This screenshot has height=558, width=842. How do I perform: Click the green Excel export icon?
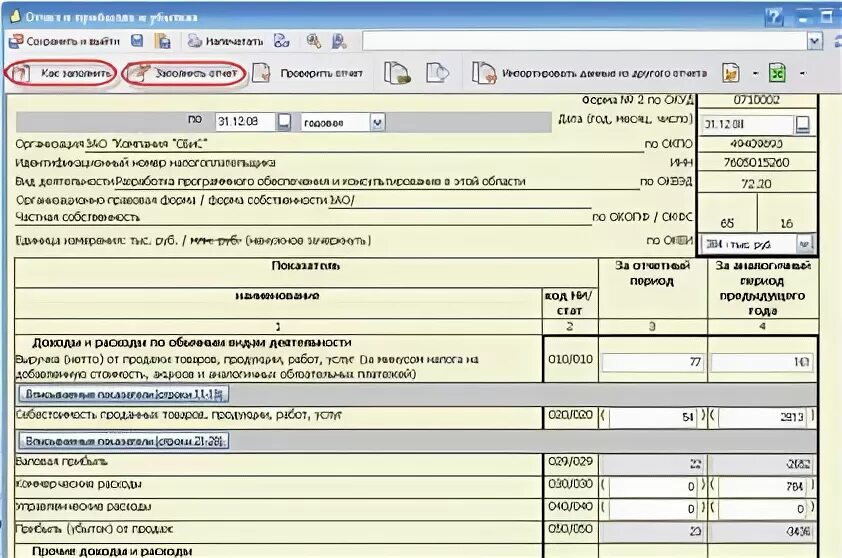point(777,73)
